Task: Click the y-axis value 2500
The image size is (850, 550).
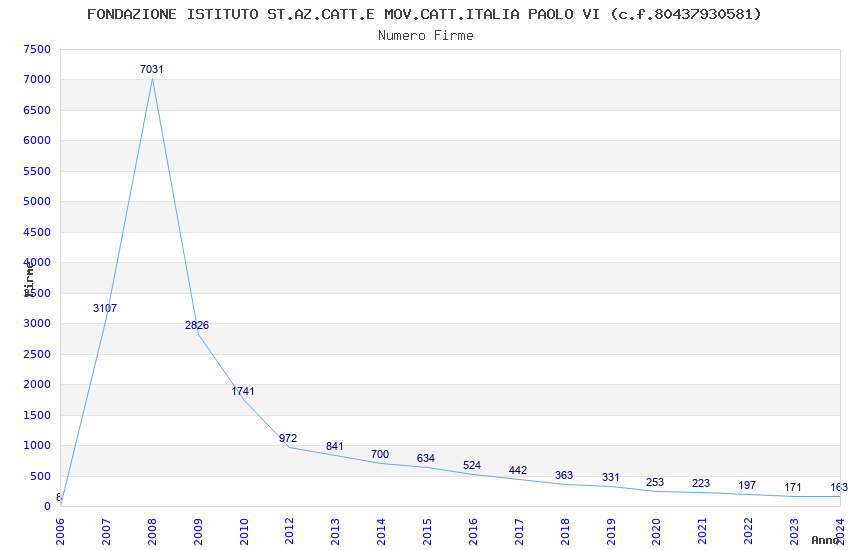Action: [37, 354]
